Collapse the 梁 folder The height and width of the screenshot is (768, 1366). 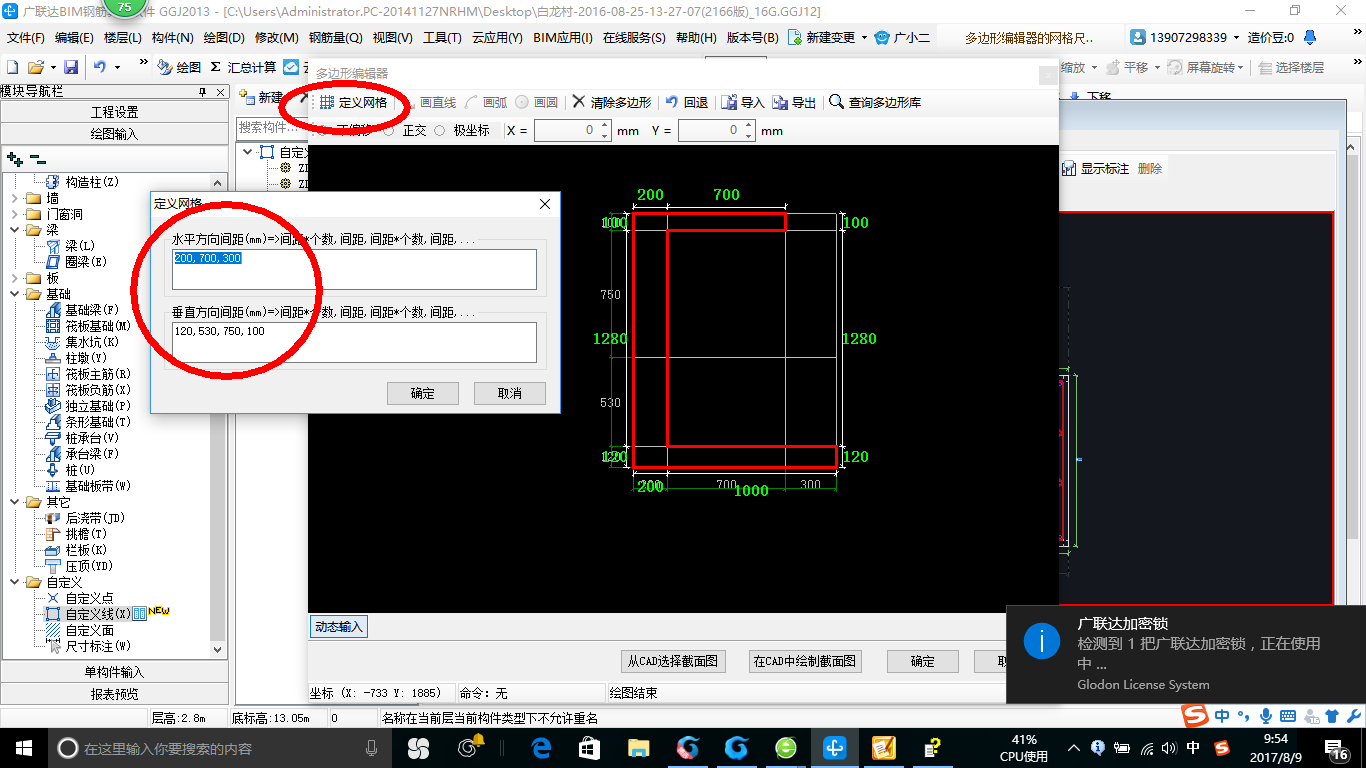(x=14, y=230)
